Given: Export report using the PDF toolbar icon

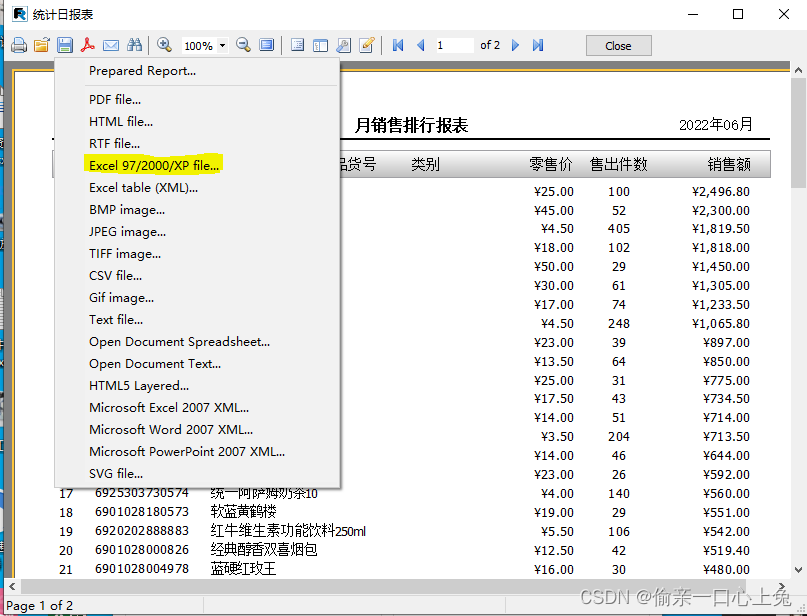Looking at the screenshot, I should 88,44.
